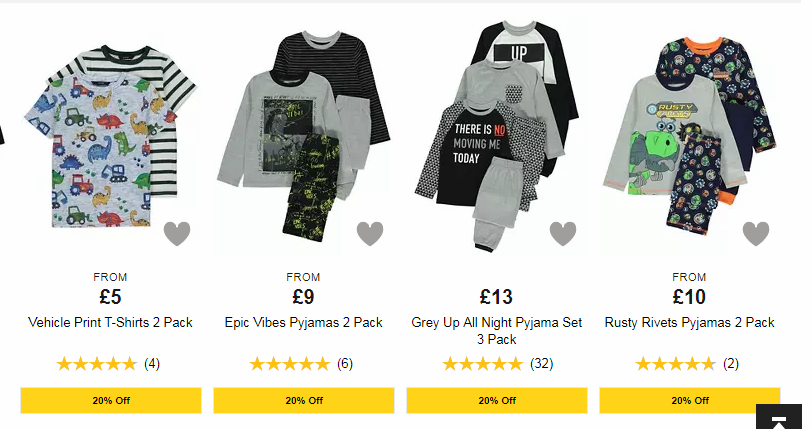Click 20% Off banner under Rusty Rivets
812x429 pixels.
690,401
